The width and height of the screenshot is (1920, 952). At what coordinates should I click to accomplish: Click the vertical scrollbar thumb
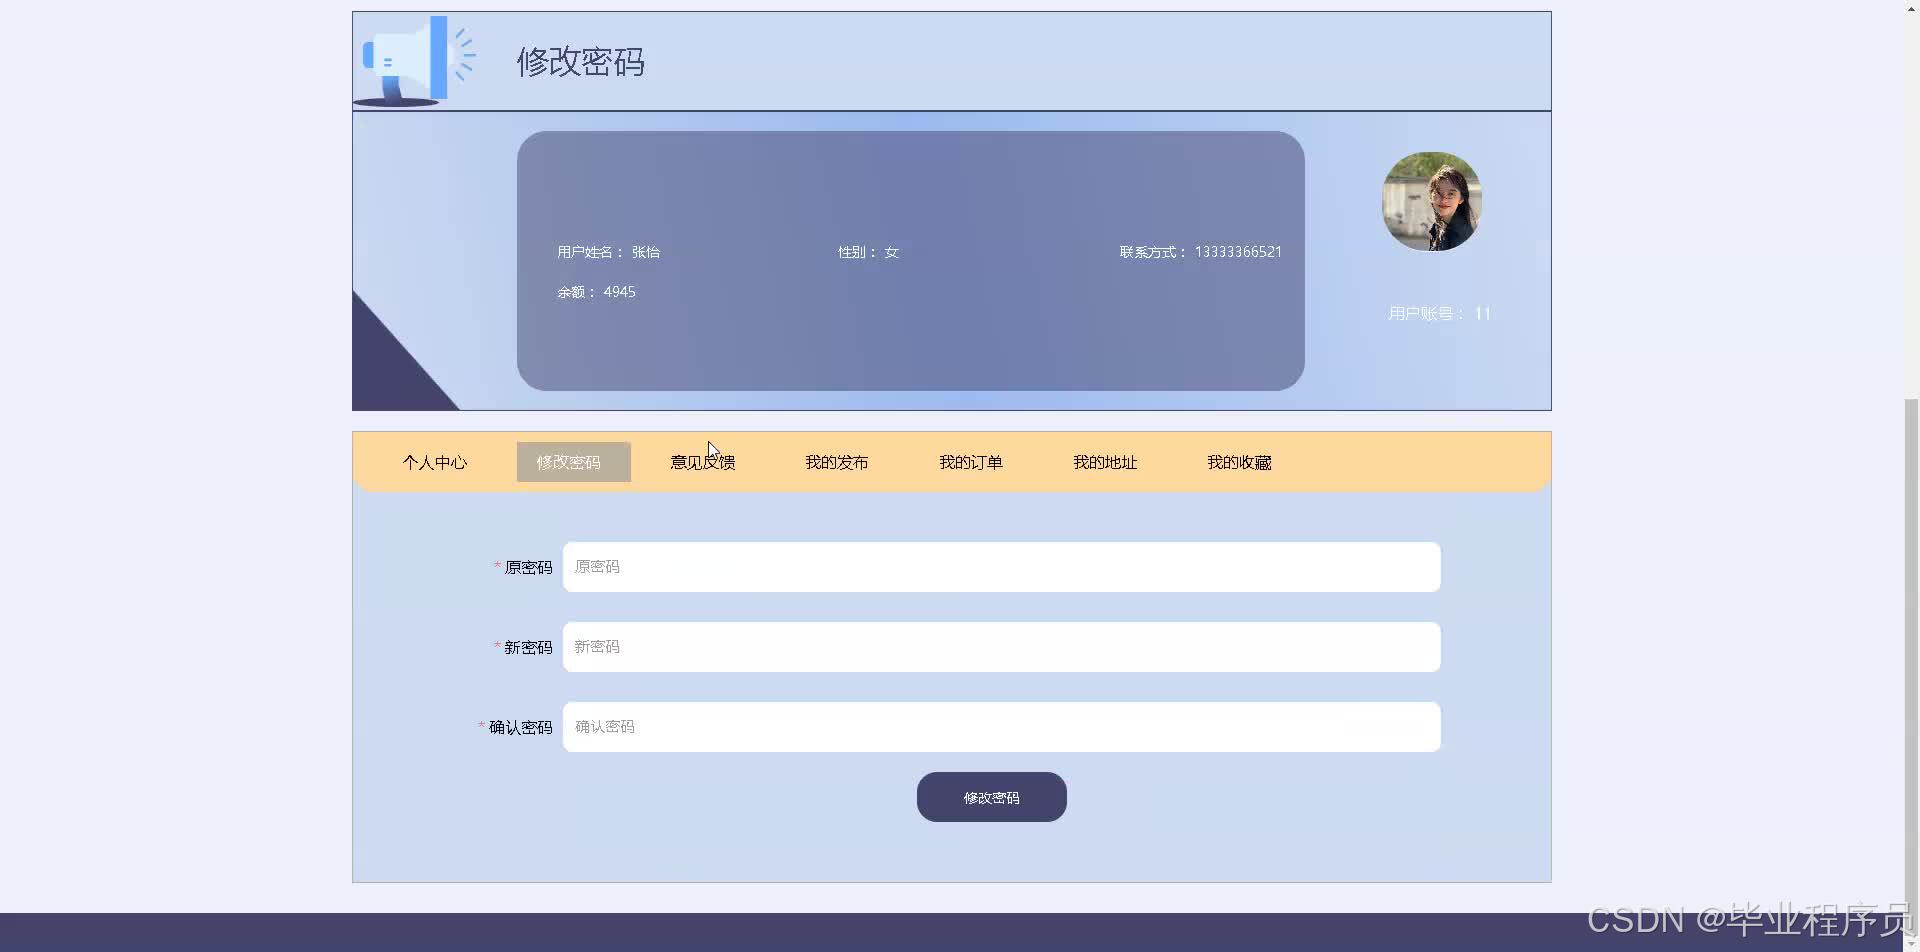1911,666
